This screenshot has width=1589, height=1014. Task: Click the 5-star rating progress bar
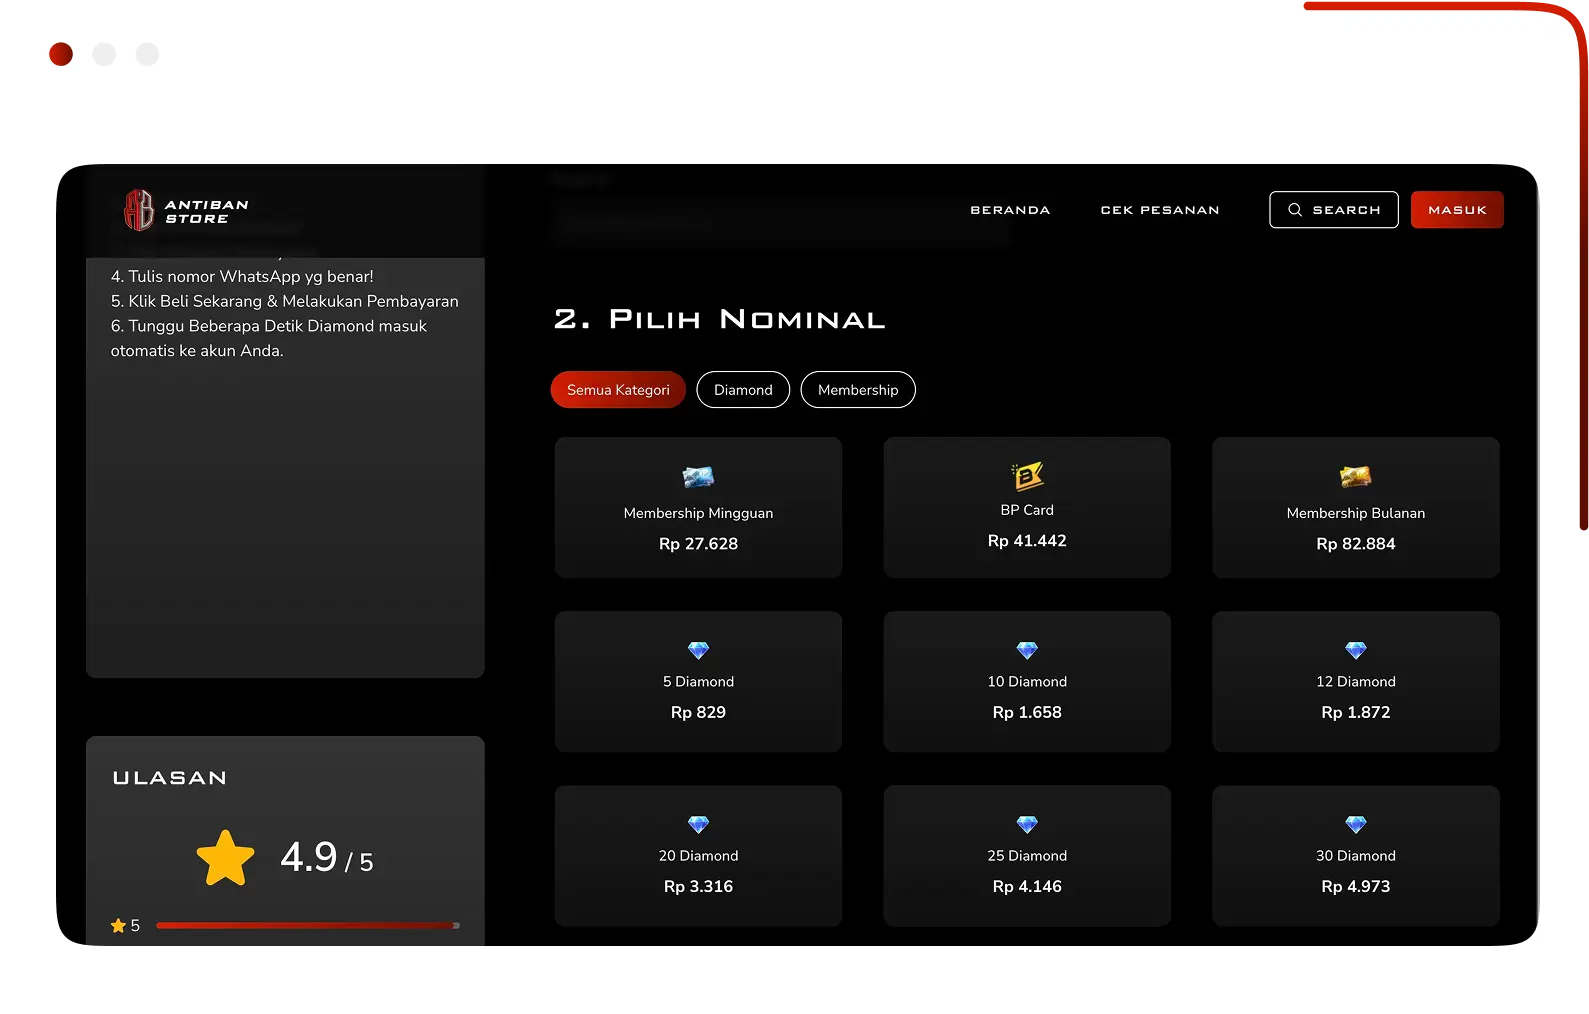pos(307,926)
